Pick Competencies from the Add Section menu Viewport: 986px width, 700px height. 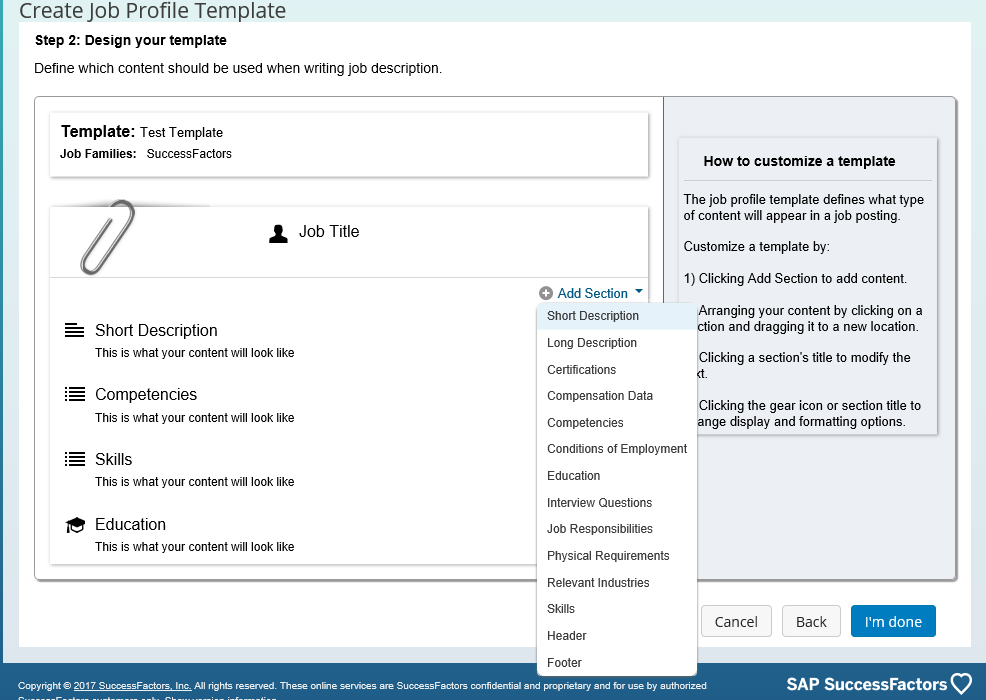pos(617,423)
